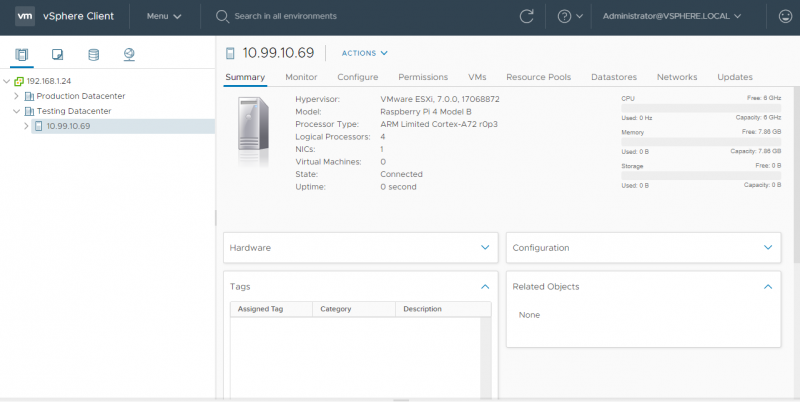The image size is (800, 402).
Task: Open the Actions dropdown for host
Action: pyautogui.click(x=364, y=53)
